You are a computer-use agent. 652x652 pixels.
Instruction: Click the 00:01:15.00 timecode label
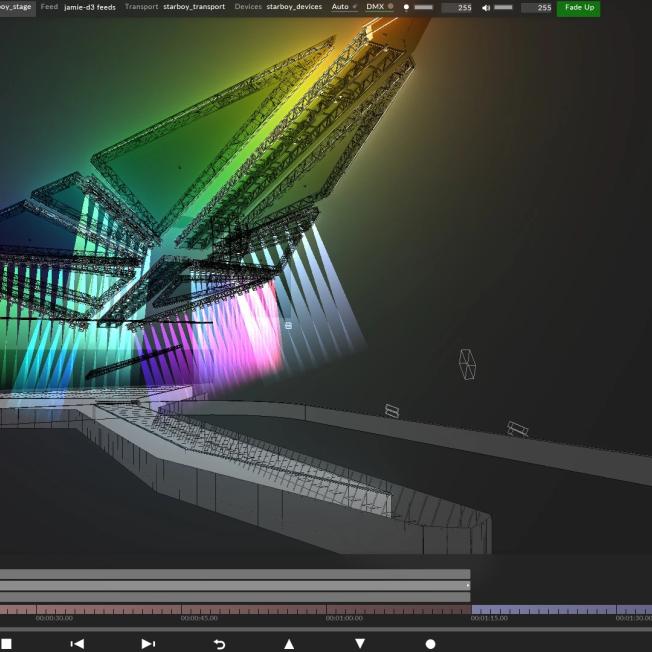click(x=489, y=618)
